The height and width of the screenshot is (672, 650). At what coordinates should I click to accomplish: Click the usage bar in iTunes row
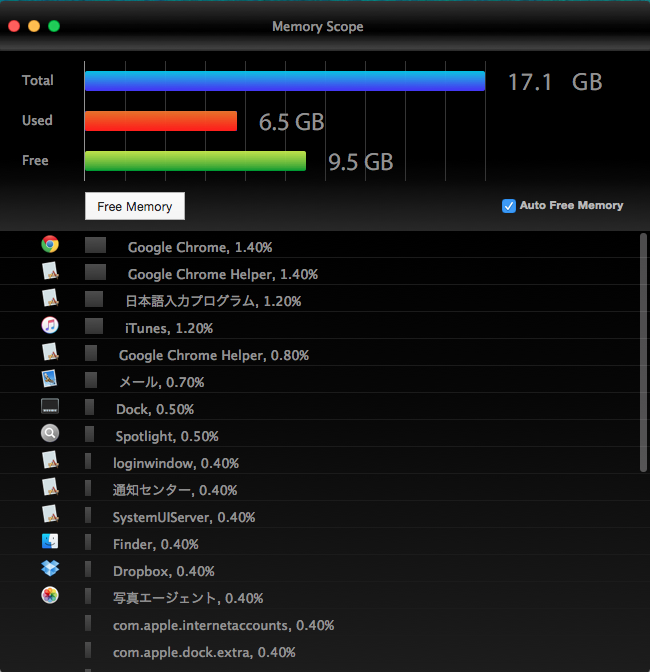point(94,326)
